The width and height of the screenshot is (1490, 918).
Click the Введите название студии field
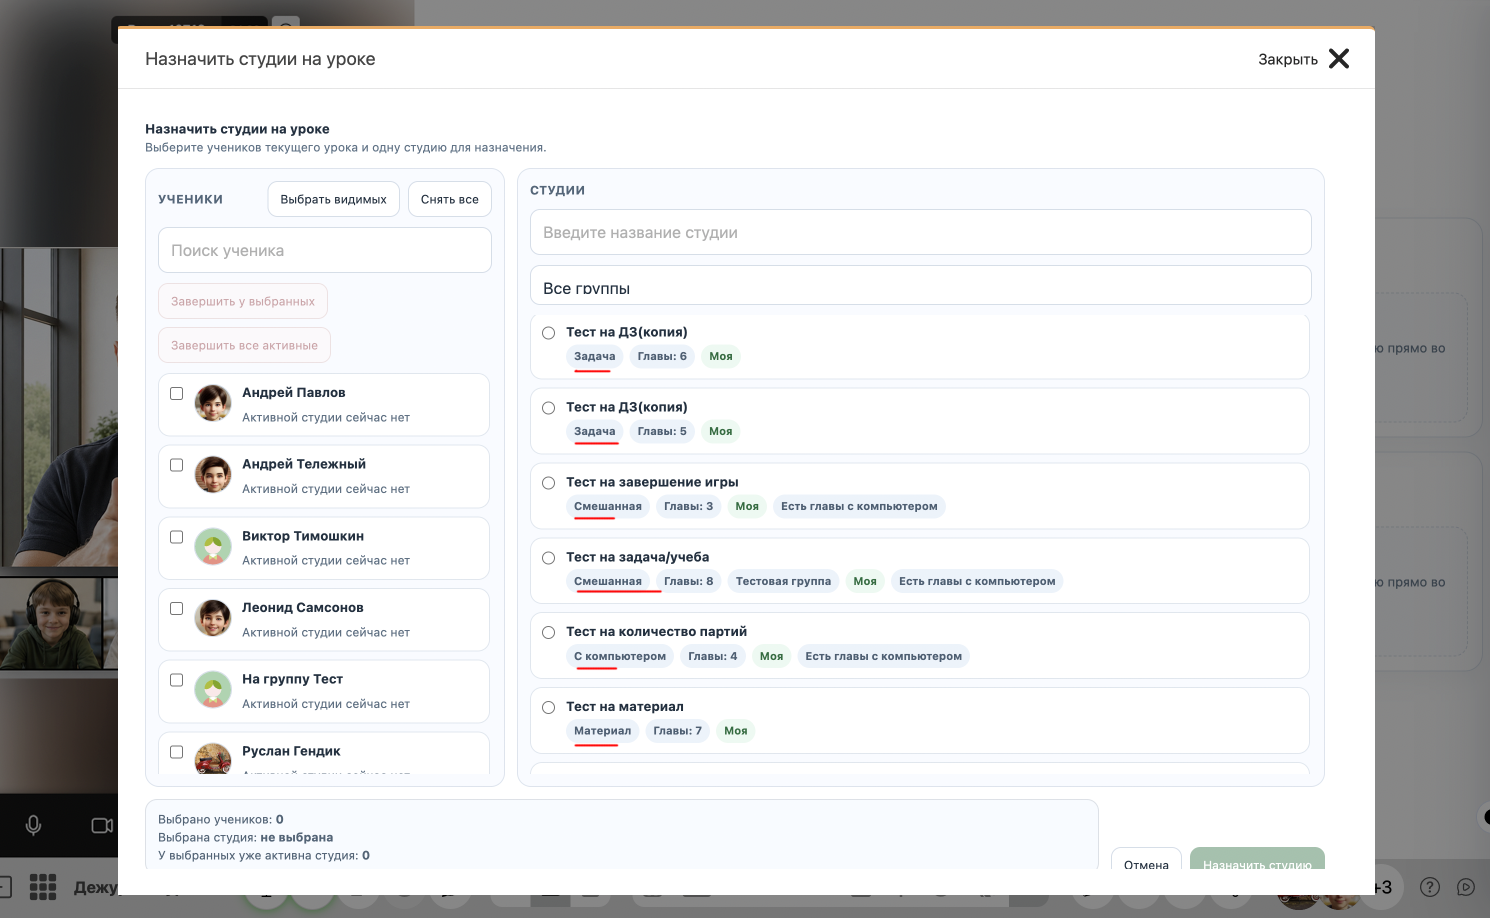[x=920, y=232]
